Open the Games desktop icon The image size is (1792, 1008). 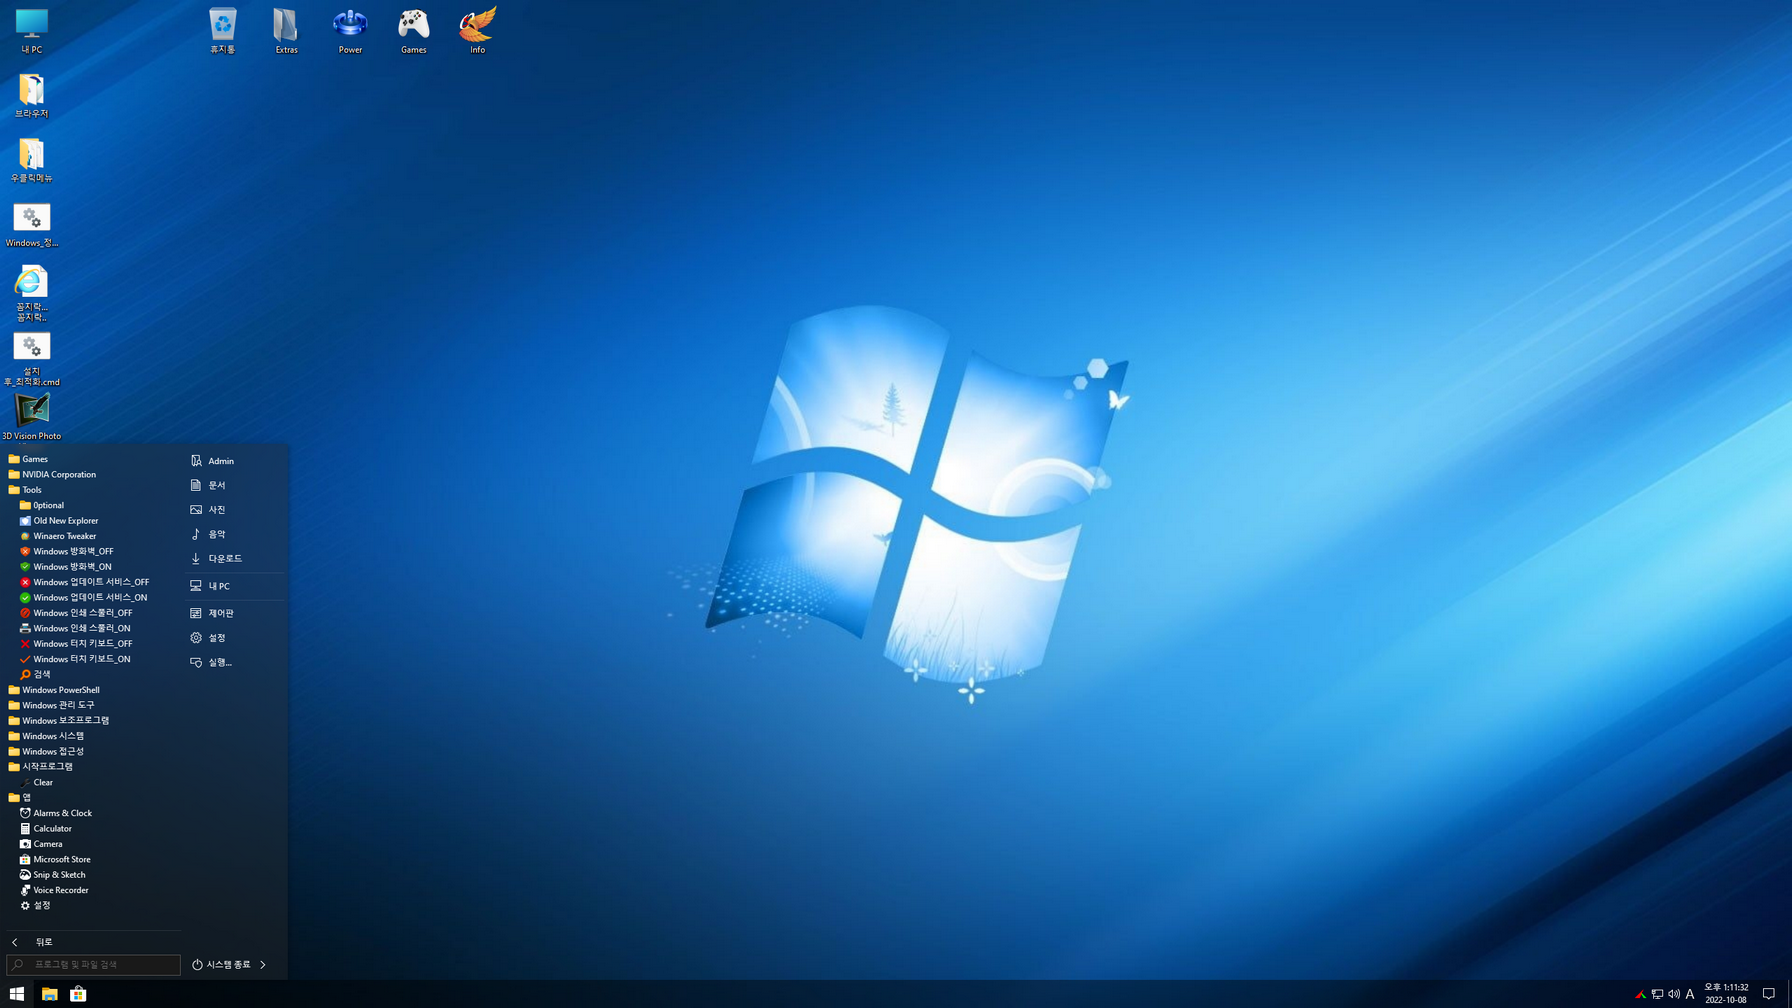coord(413,31)
